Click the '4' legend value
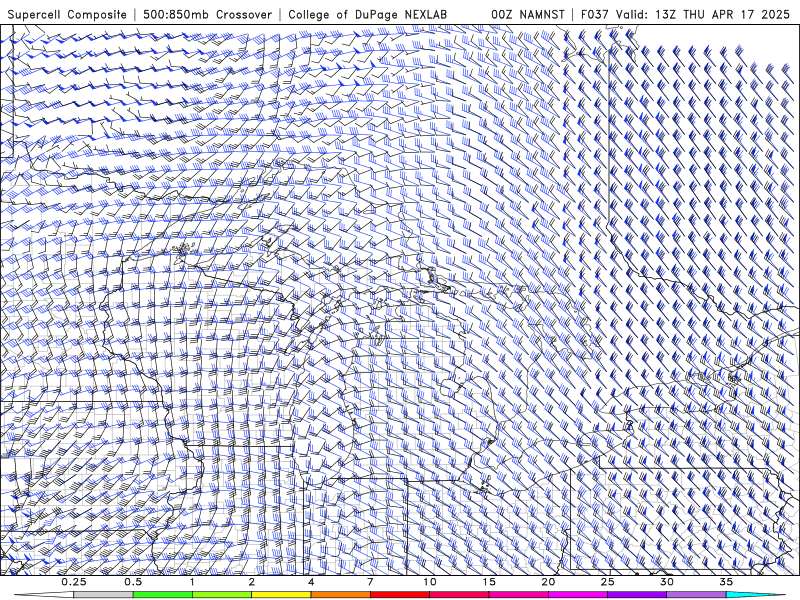This screenshot has height=600, width=800. [x=311, y=582]
